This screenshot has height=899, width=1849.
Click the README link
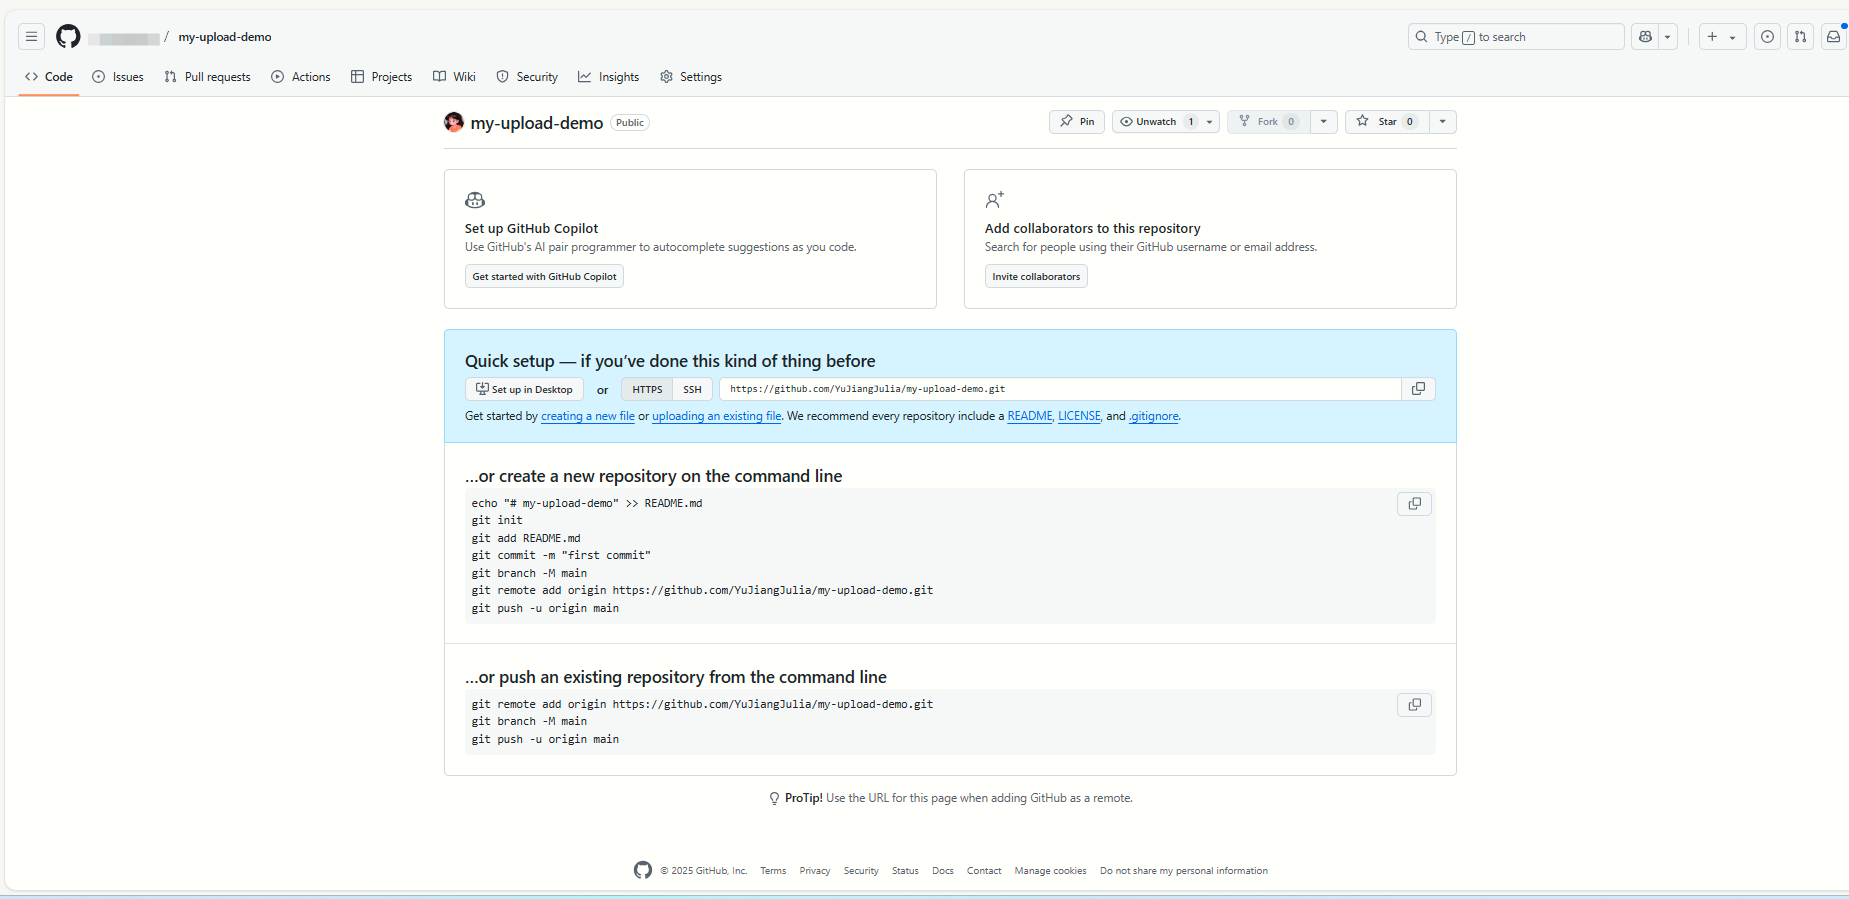click(1030, 417)
